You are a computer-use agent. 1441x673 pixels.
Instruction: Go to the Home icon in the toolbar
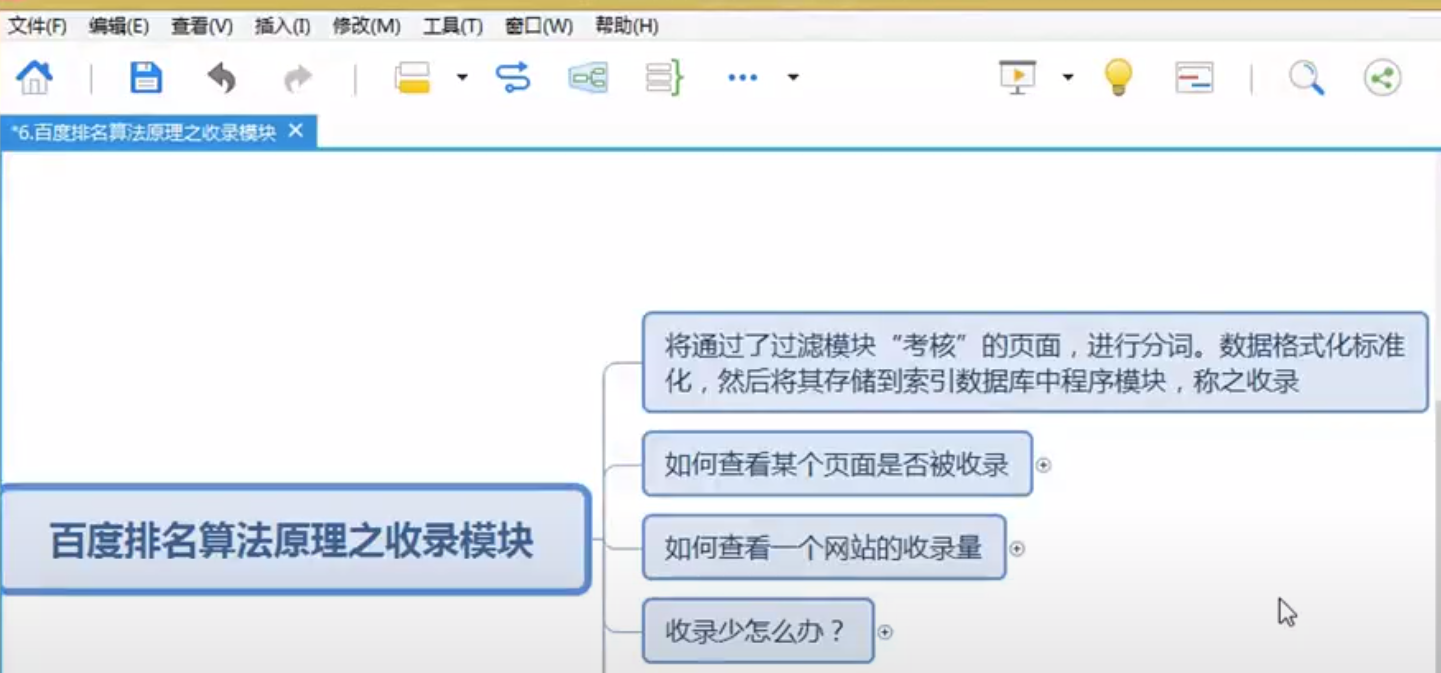tap(34, 77)
